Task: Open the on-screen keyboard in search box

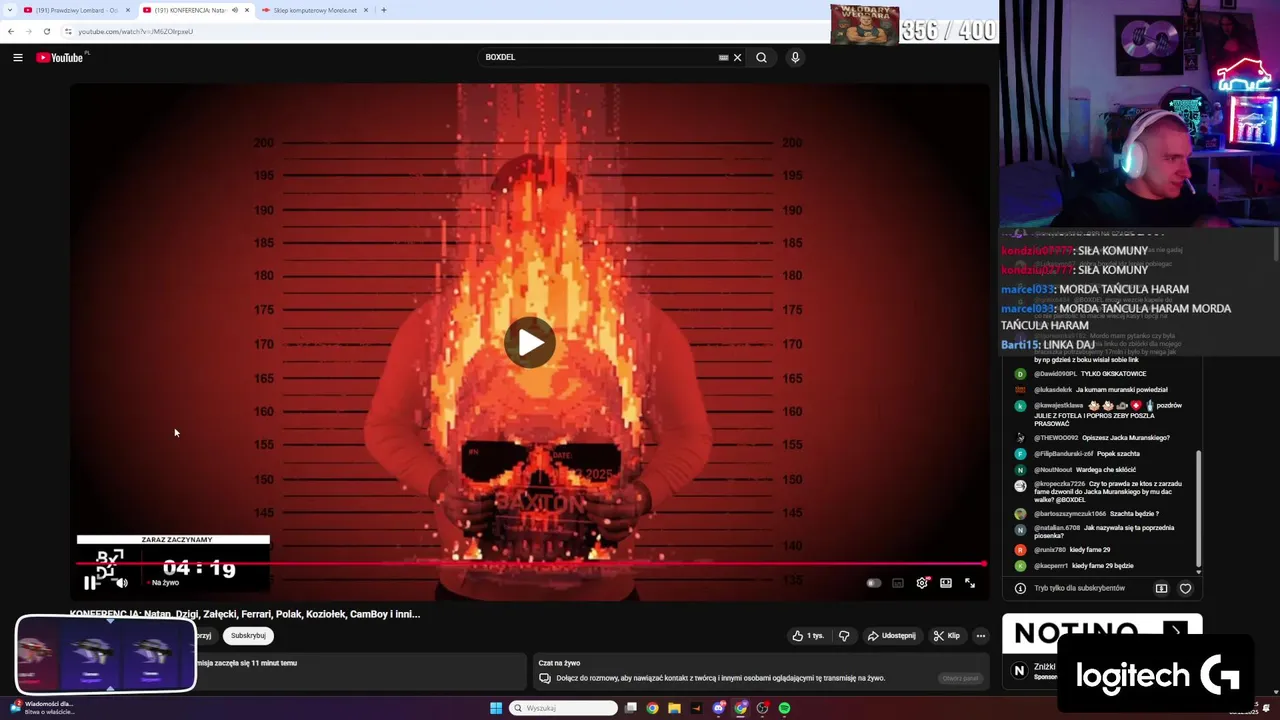Action: (x=723, y=57)
